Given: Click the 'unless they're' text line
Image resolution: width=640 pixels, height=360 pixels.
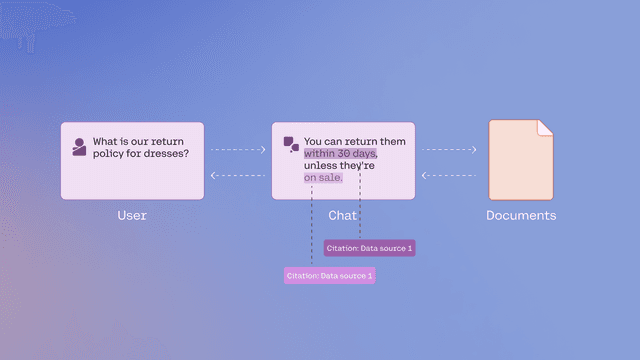Looking at the screenshot, I should coord(339,166).
